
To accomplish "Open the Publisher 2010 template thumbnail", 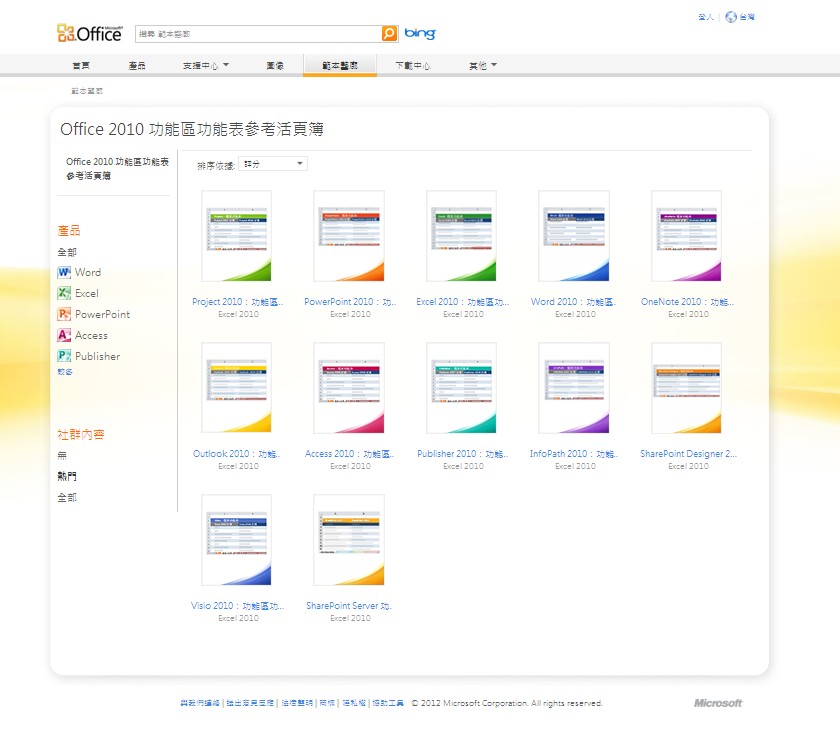I will [x=461, y=388].
